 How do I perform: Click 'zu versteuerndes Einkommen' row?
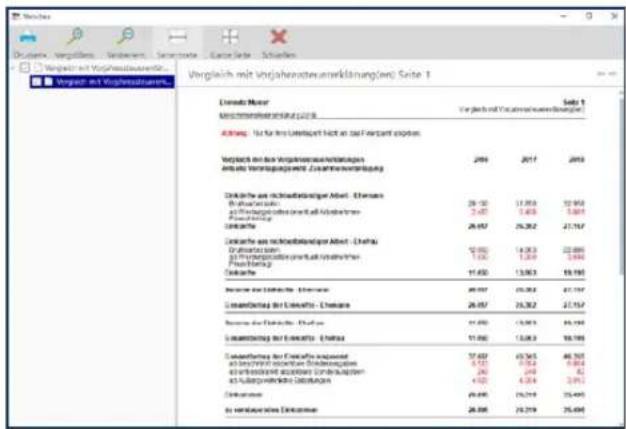(404, 410)
